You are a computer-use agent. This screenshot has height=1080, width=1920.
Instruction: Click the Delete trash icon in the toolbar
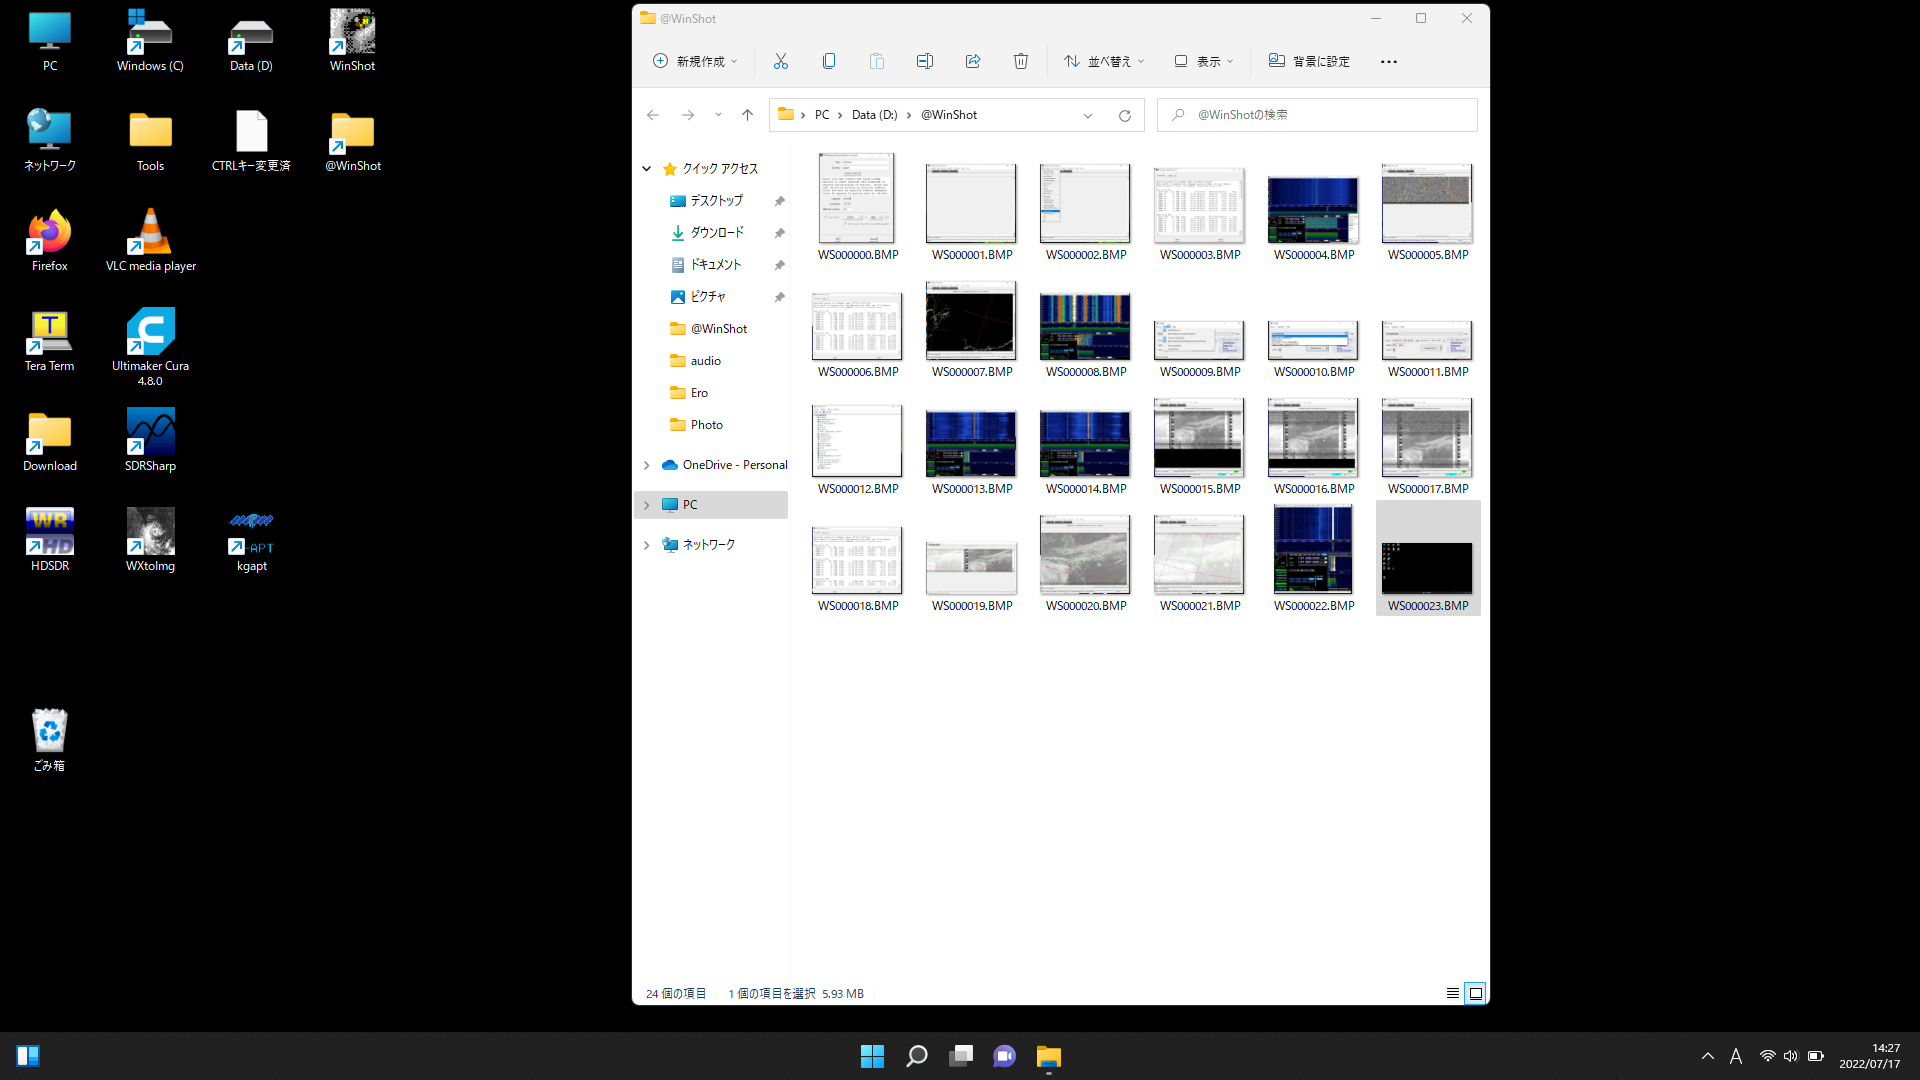pos(1021,61)
